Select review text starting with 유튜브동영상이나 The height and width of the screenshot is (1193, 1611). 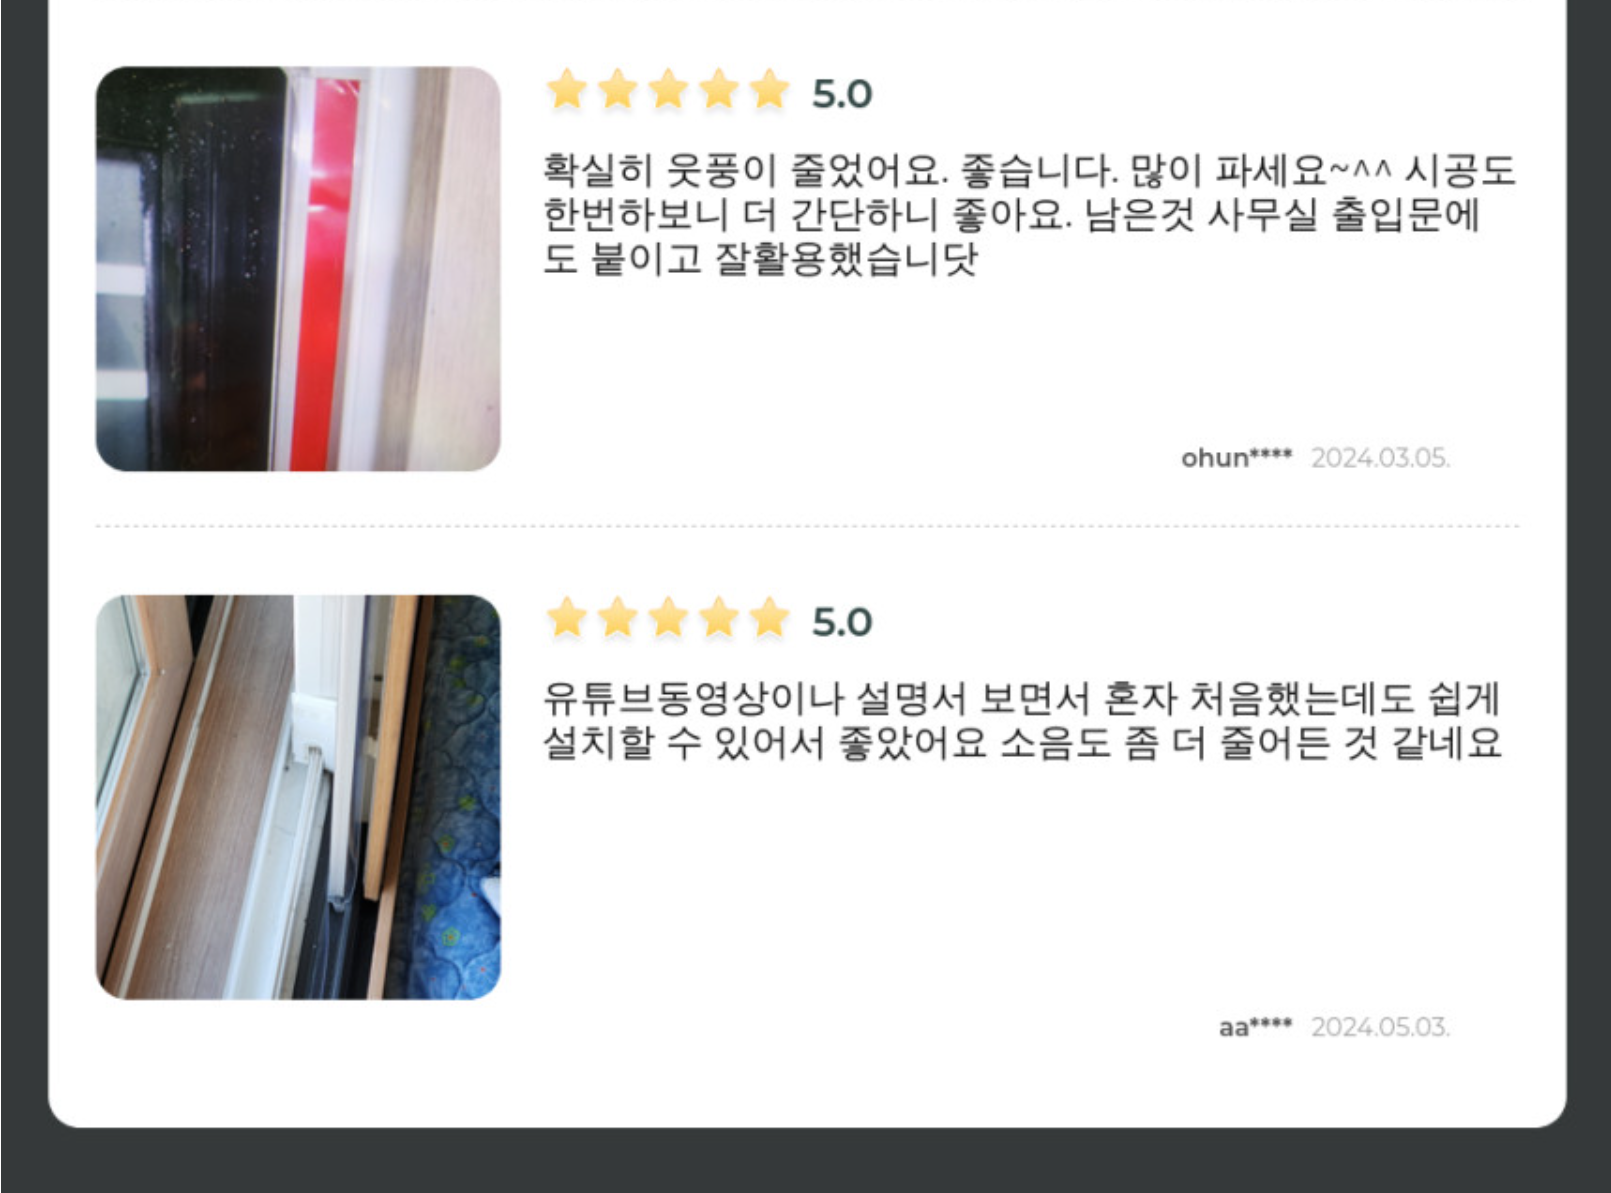click(x=1022, y=720)
